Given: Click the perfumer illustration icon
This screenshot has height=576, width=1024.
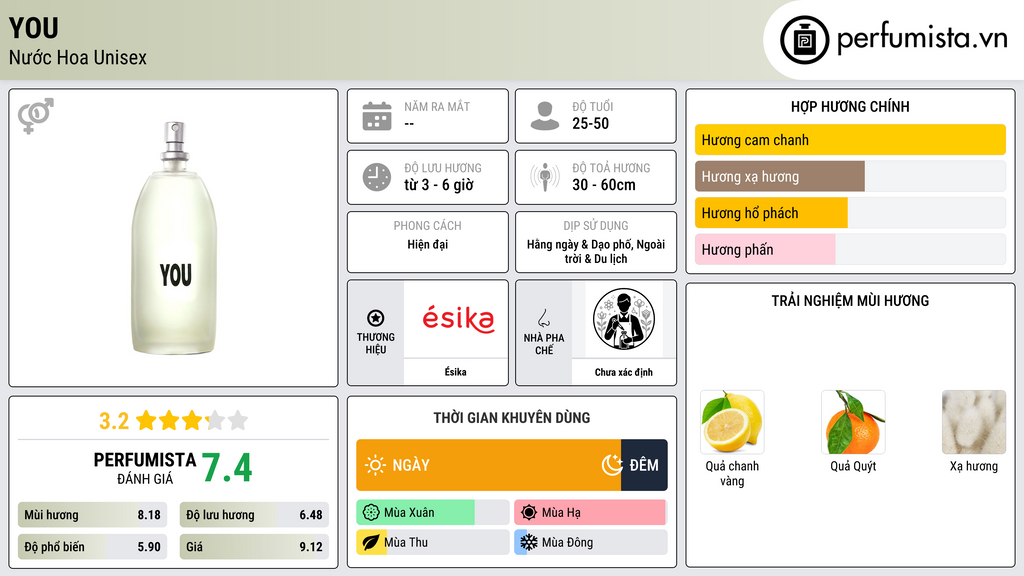Looking at the screenshot, I should click(624, 319).
